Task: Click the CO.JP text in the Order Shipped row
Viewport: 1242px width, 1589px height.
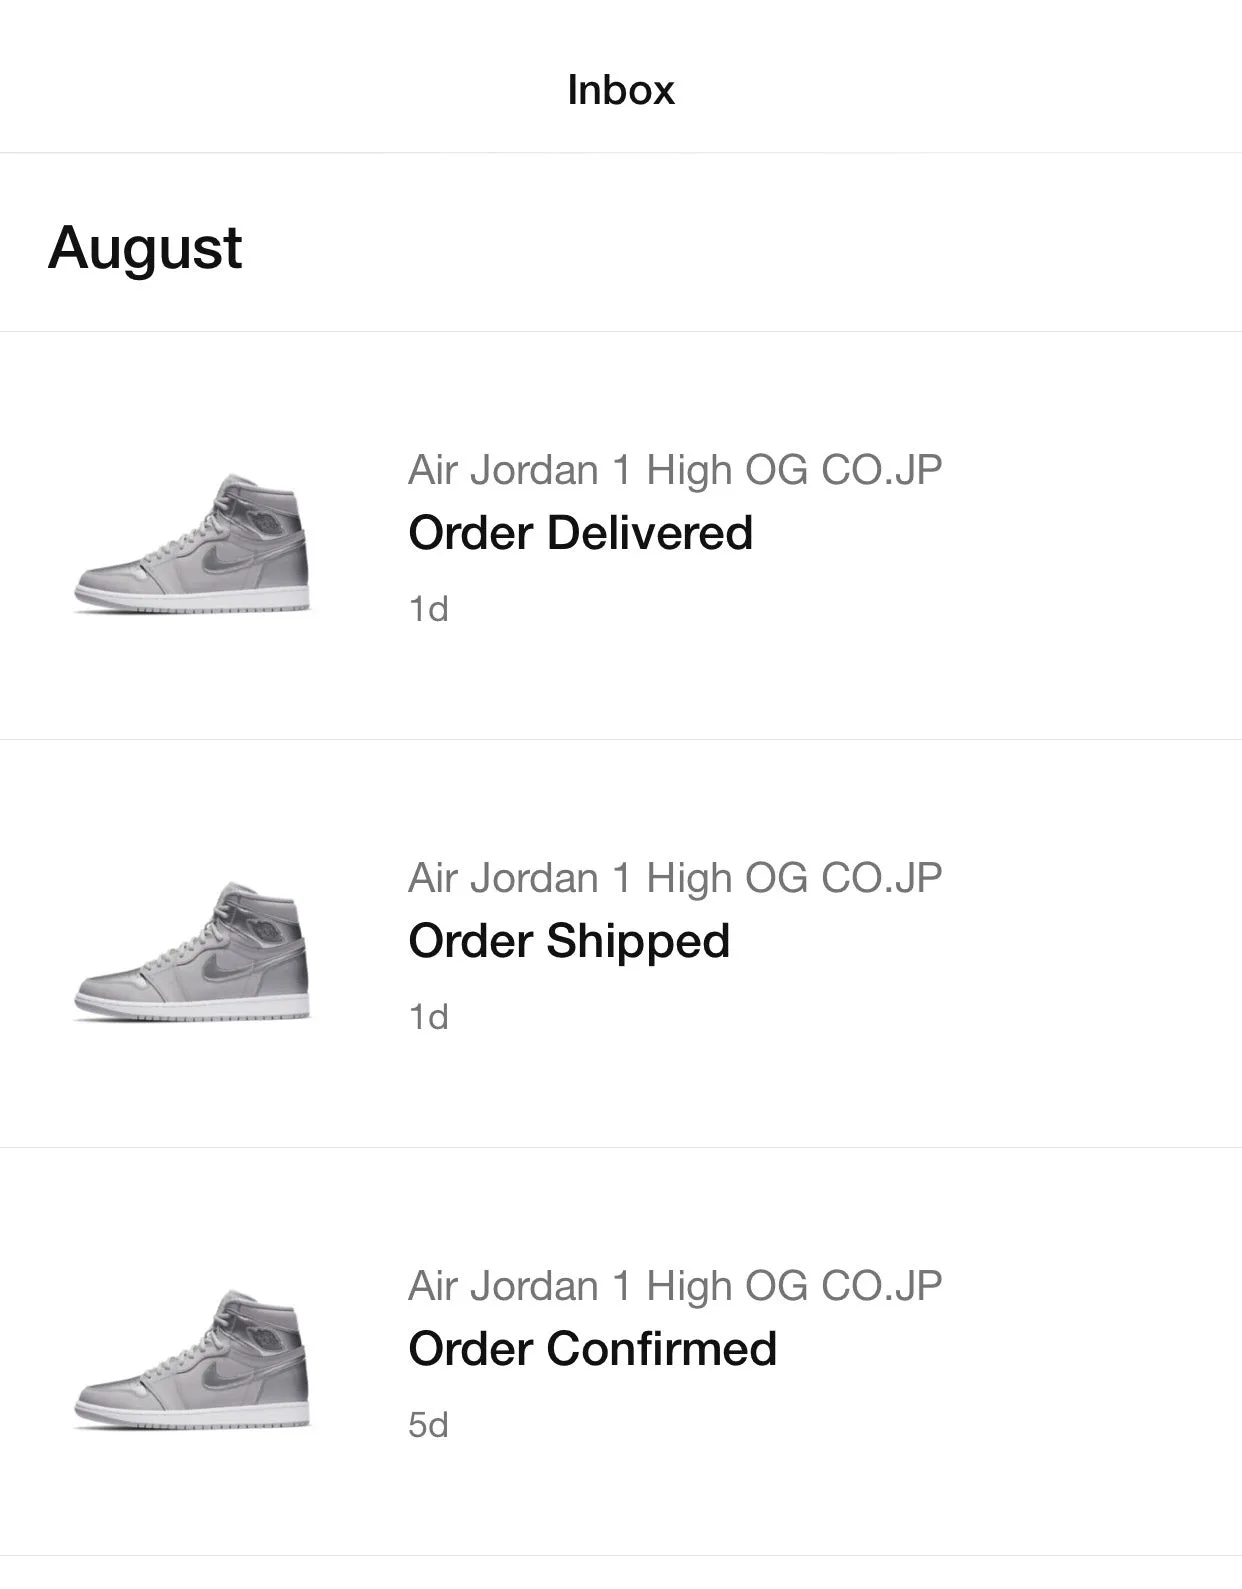Action: (881, 878)
